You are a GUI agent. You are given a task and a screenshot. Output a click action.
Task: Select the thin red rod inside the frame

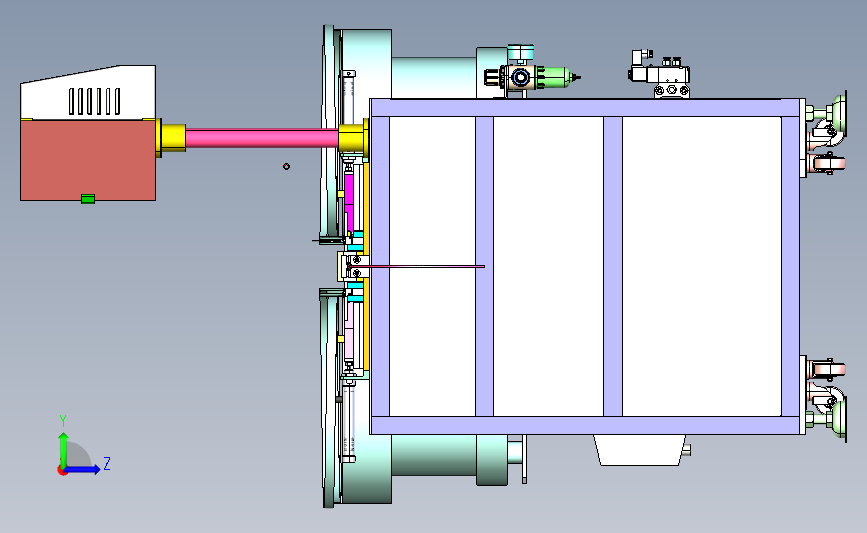click(x=416, y=266)
